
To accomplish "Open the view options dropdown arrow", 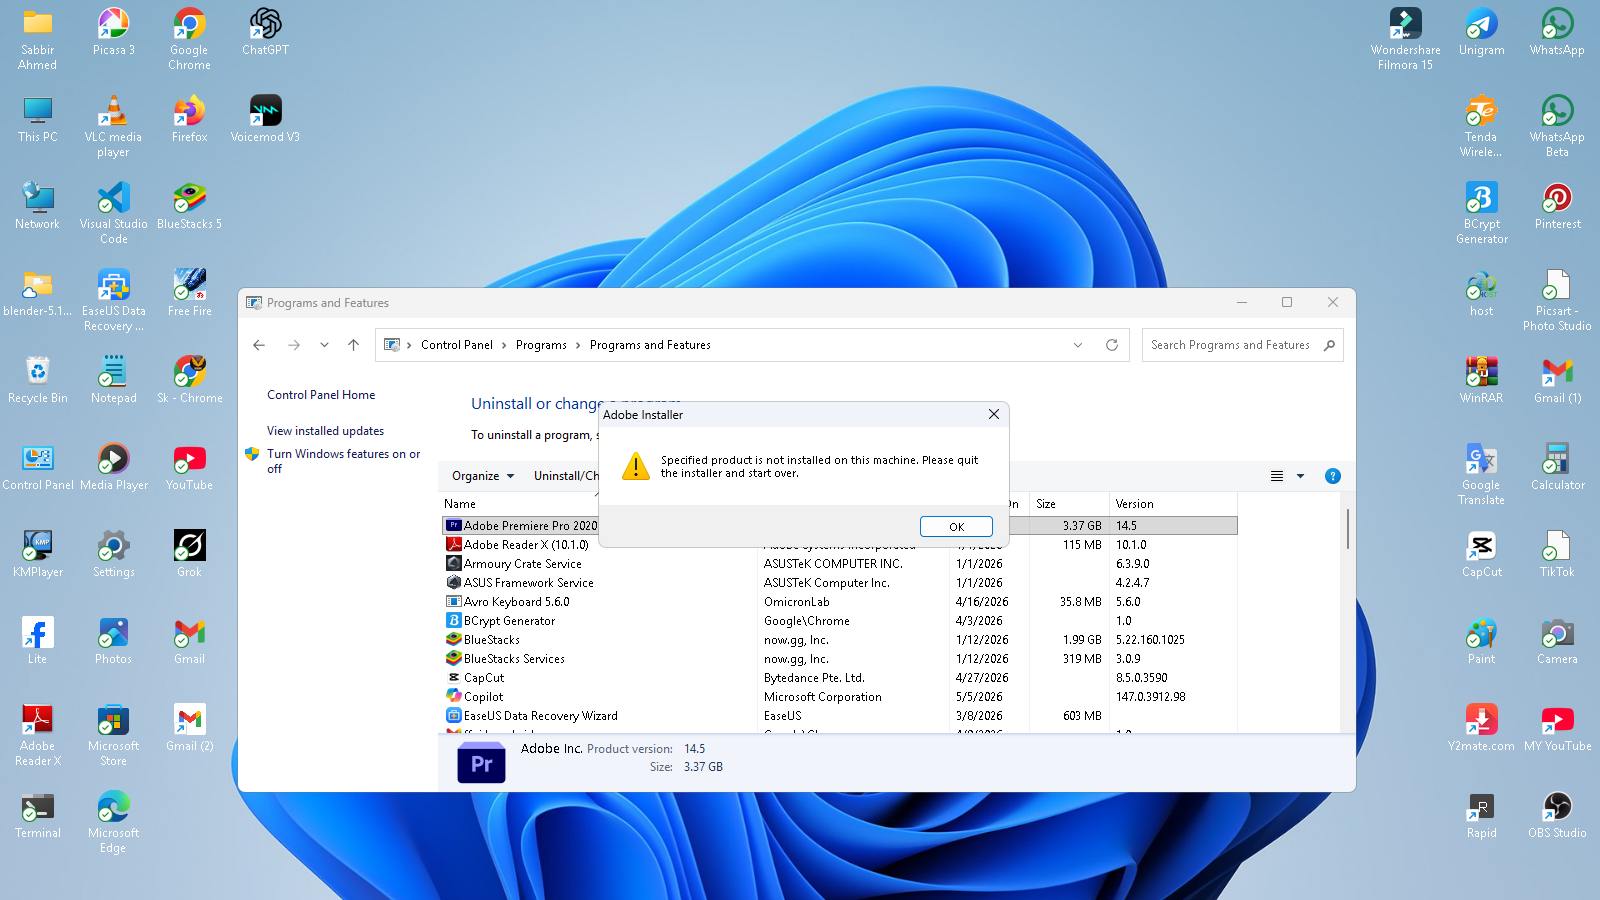I will [x=1300, y=476].
